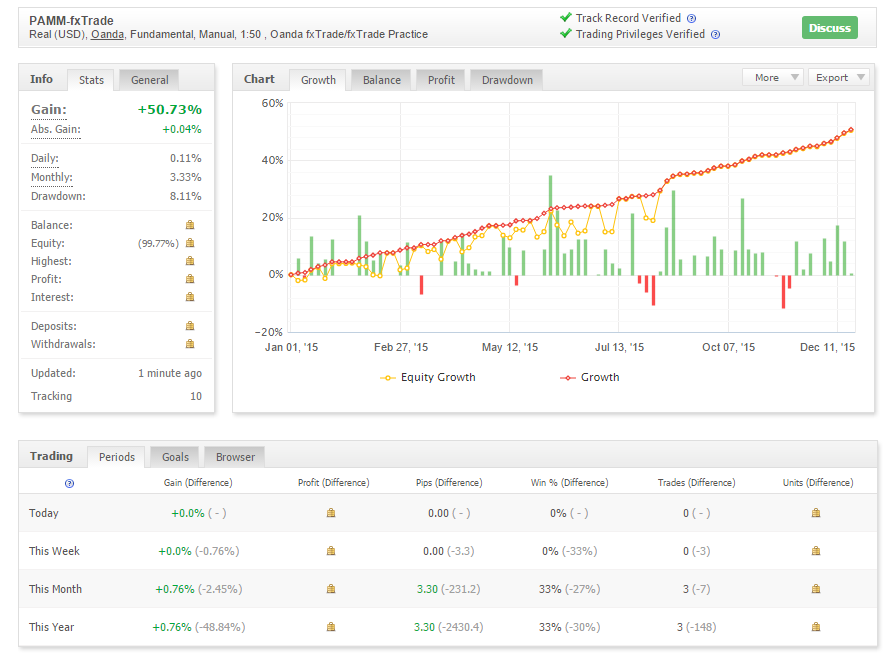Viewport: 891px width, 654px height.
Task: Click the Gain label in Info panel
Action: (49, 110)
